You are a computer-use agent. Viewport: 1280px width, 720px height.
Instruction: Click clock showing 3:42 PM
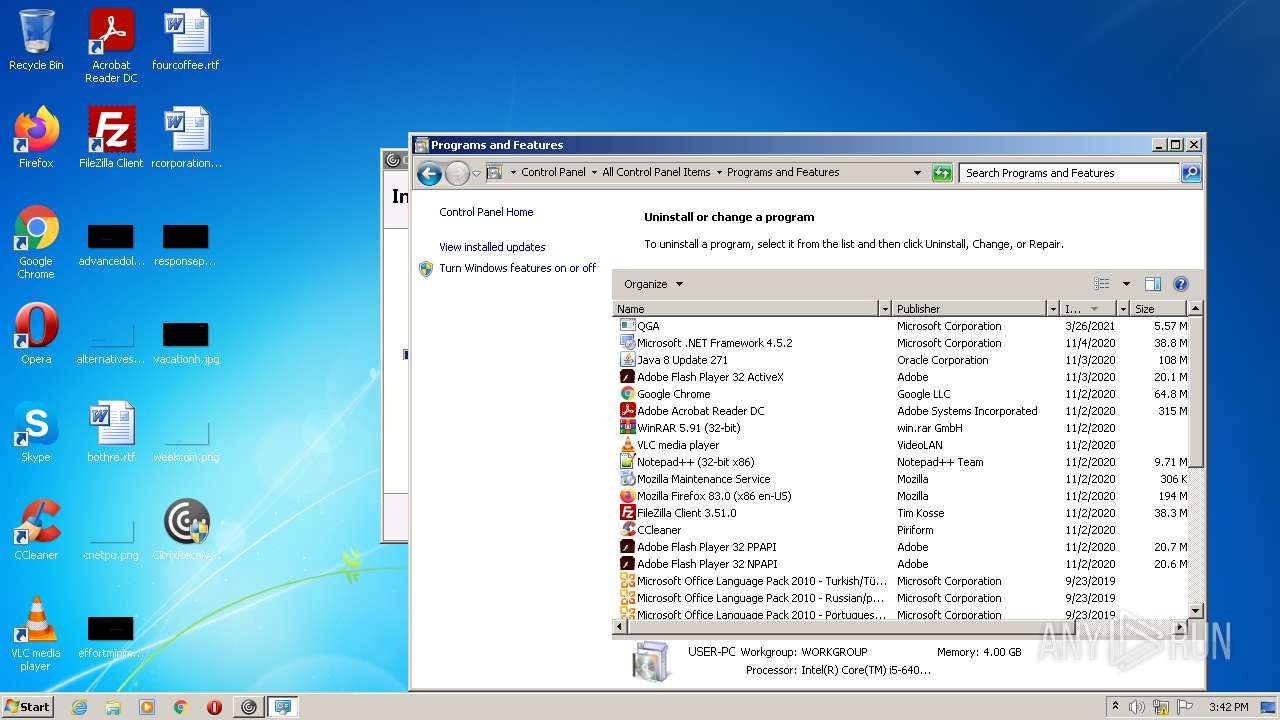point(1228,707)
